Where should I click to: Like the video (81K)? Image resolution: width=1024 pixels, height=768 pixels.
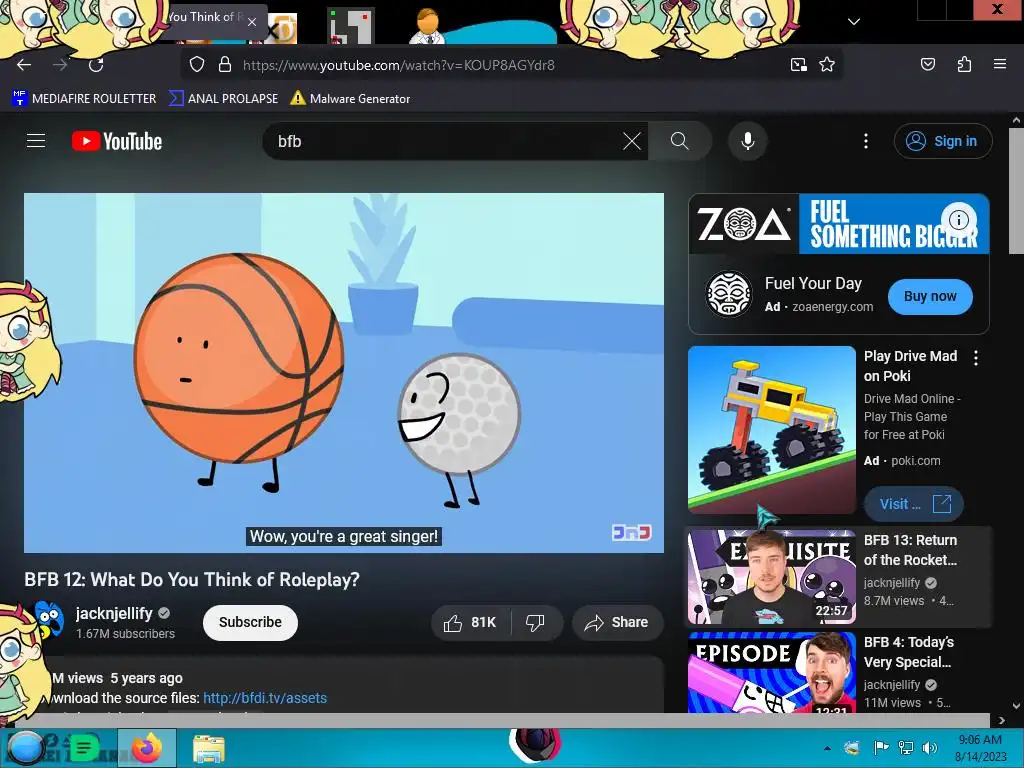pos(470,622)
